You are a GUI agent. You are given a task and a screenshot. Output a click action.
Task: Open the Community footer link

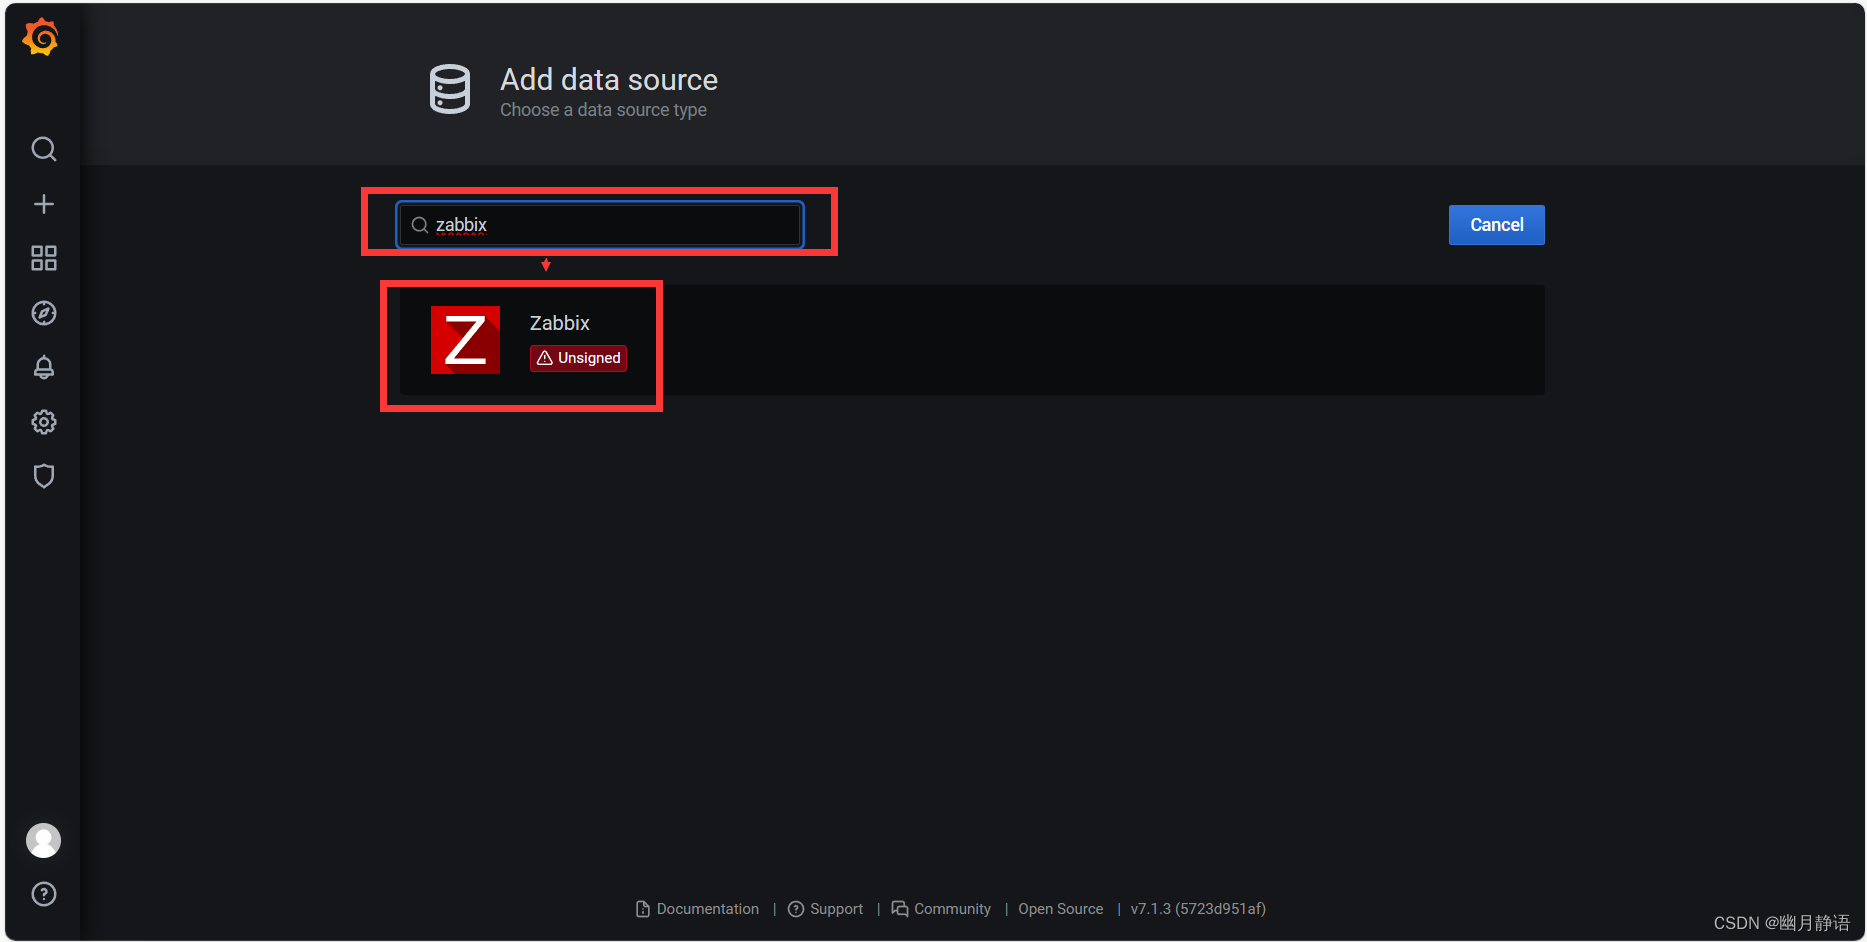click(x=941, y=909)
